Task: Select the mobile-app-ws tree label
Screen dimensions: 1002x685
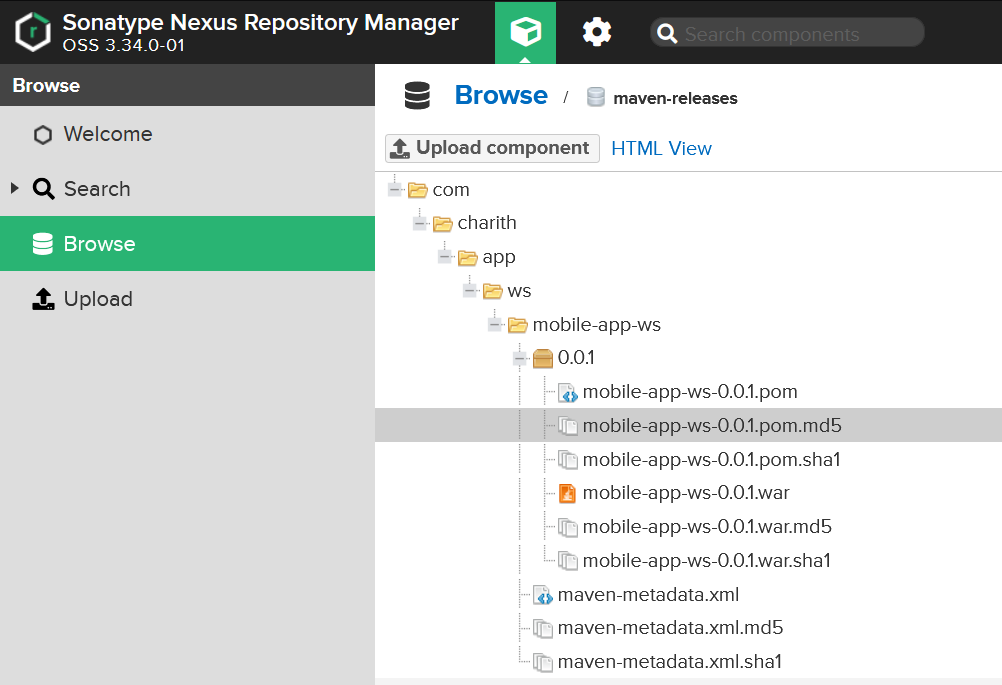Action: [x=597, y=325]
